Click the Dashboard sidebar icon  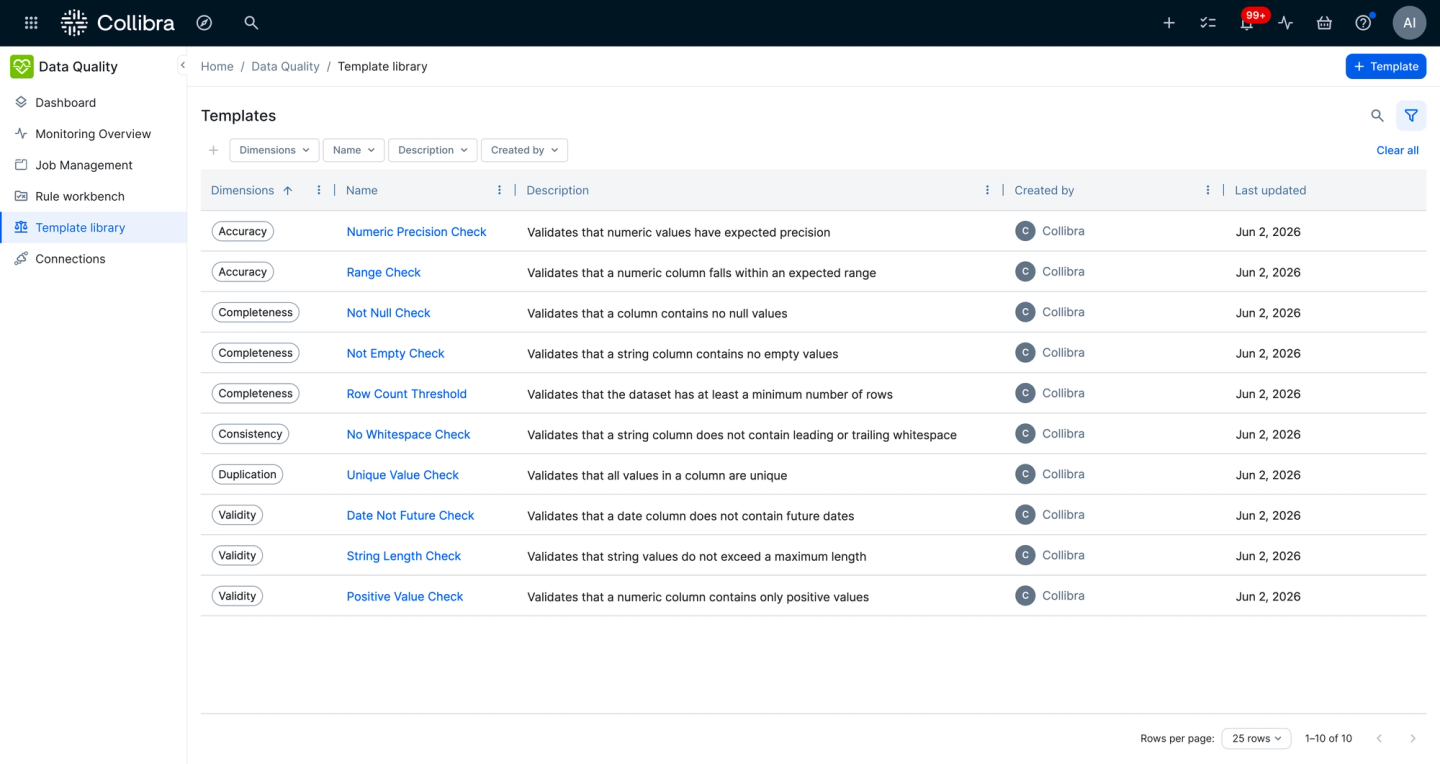21,102
